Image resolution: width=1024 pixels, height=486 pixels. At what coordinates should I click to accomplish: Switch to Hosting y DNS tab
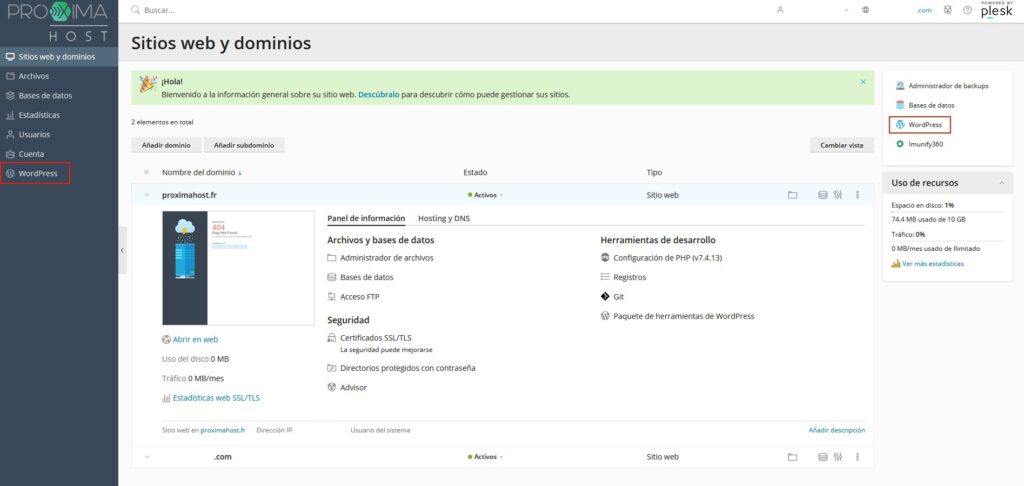click(444, 218)
